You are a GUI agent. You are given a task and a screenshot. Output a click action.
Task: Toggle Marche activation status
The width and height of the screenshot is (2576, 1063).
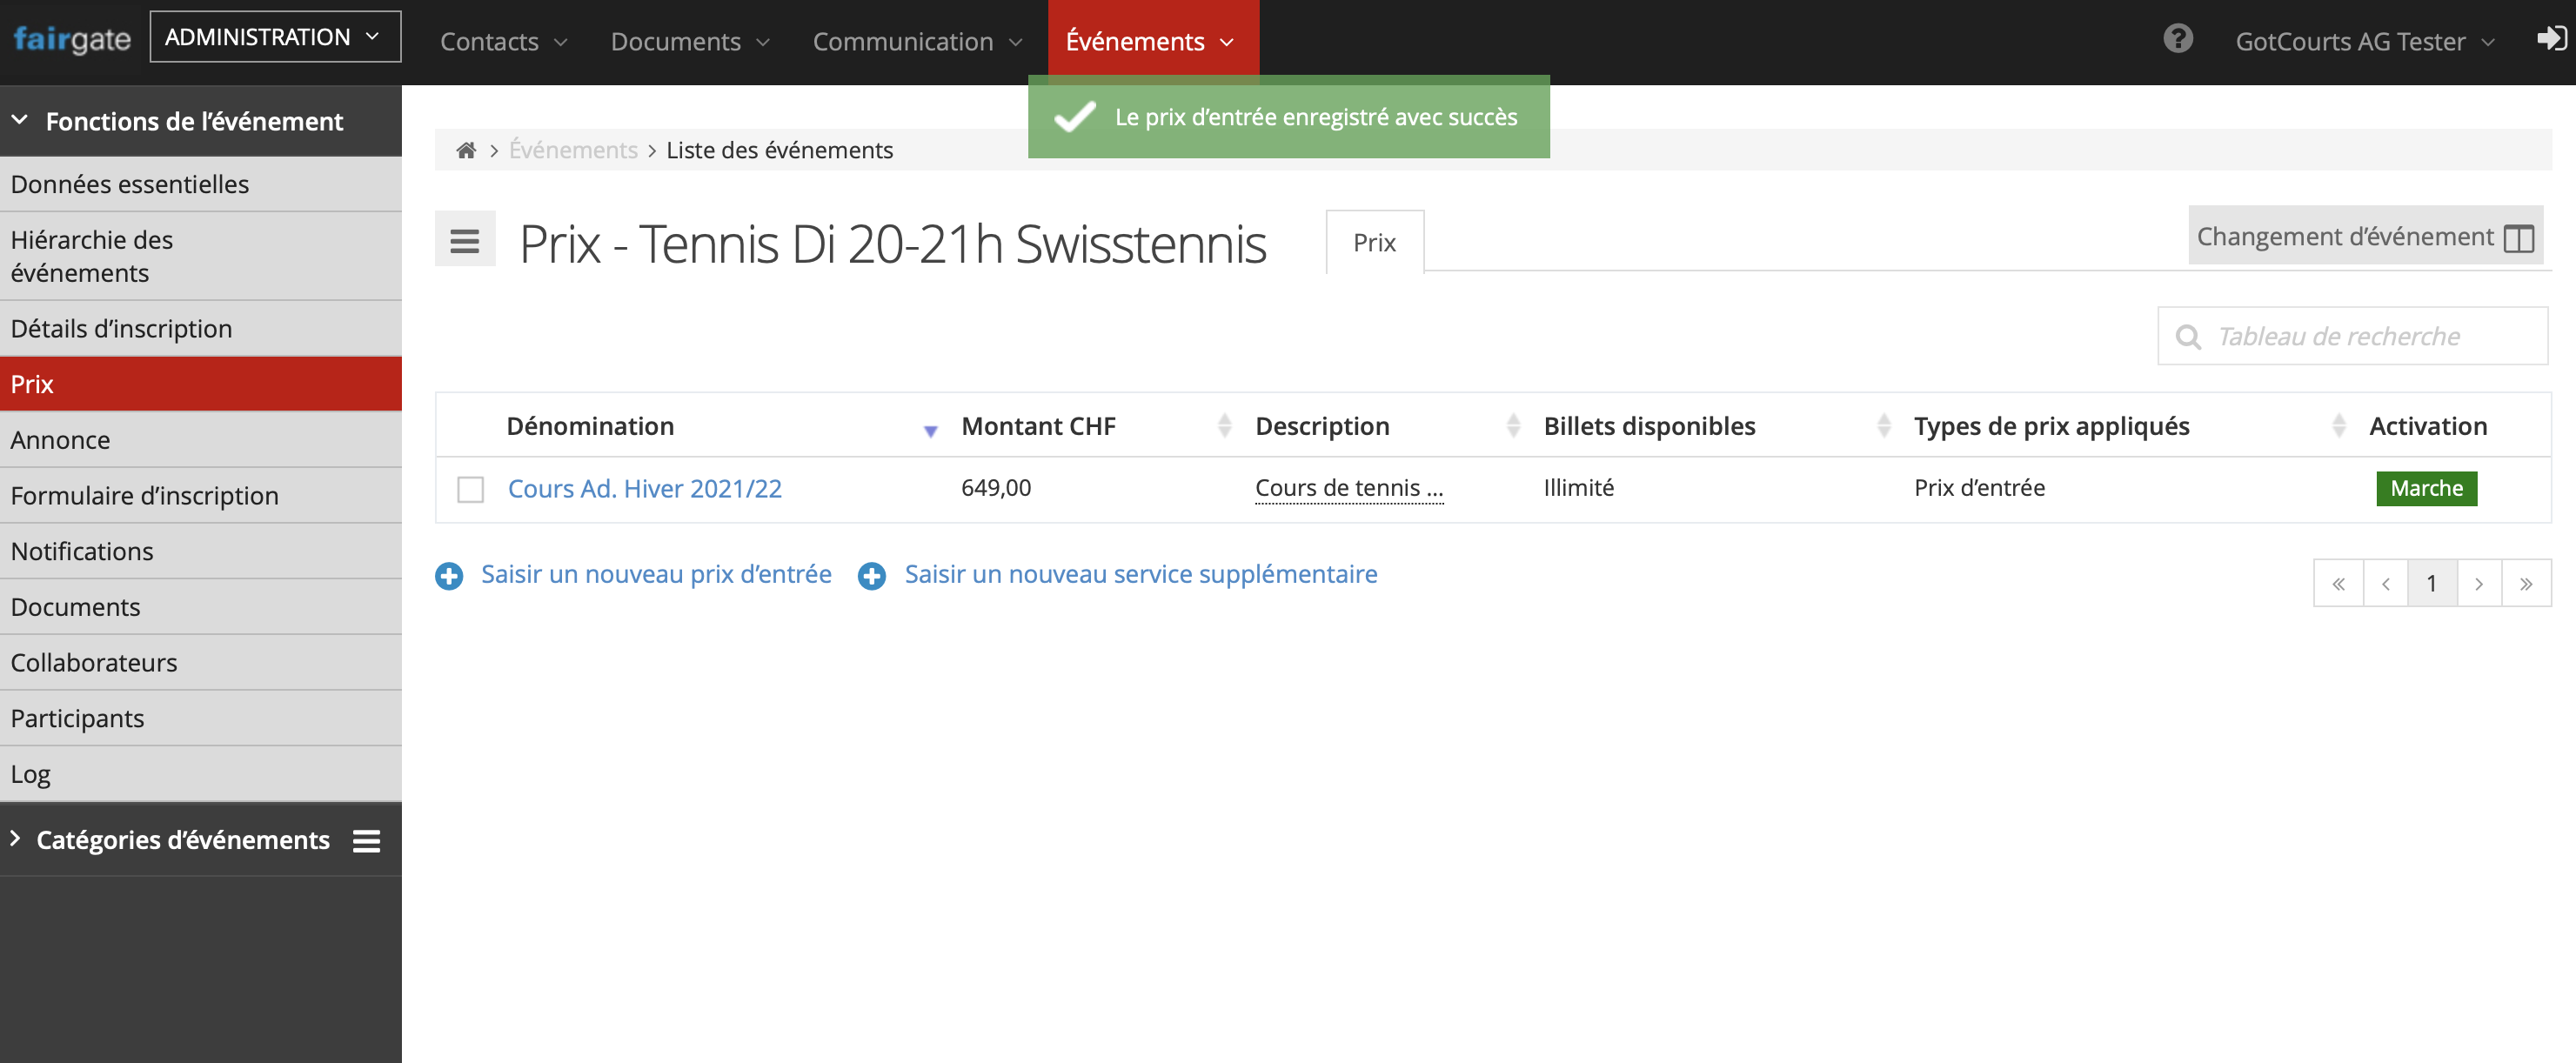click(x=2426, y=488)
